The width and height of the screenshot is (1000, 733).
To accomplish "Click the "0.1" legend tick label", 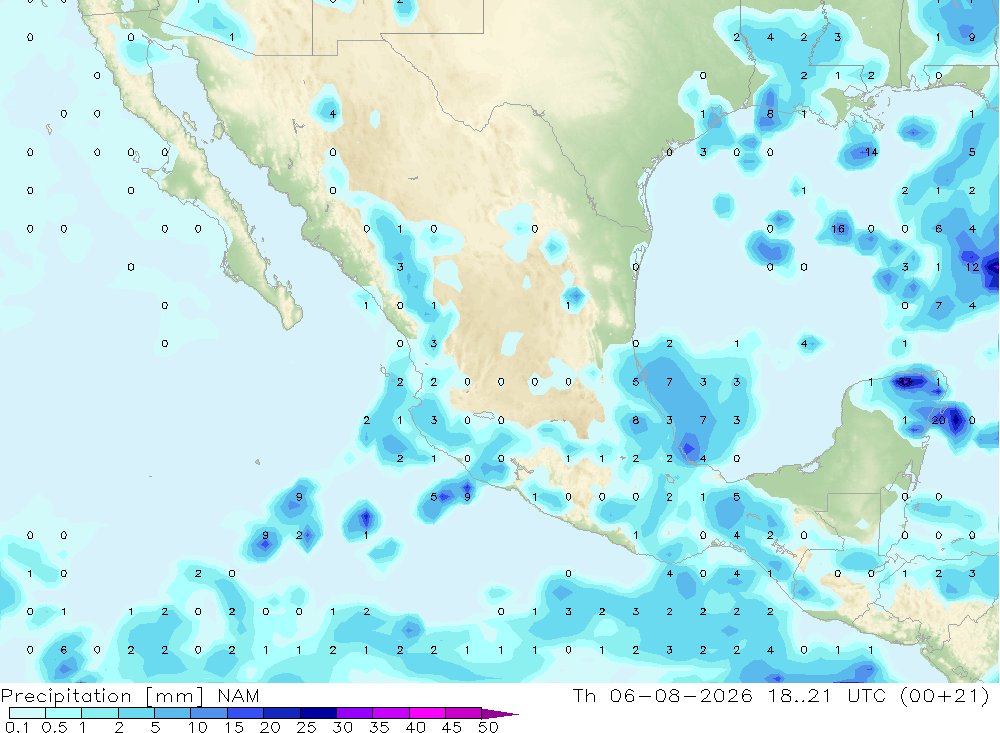I will pos(17,727).
